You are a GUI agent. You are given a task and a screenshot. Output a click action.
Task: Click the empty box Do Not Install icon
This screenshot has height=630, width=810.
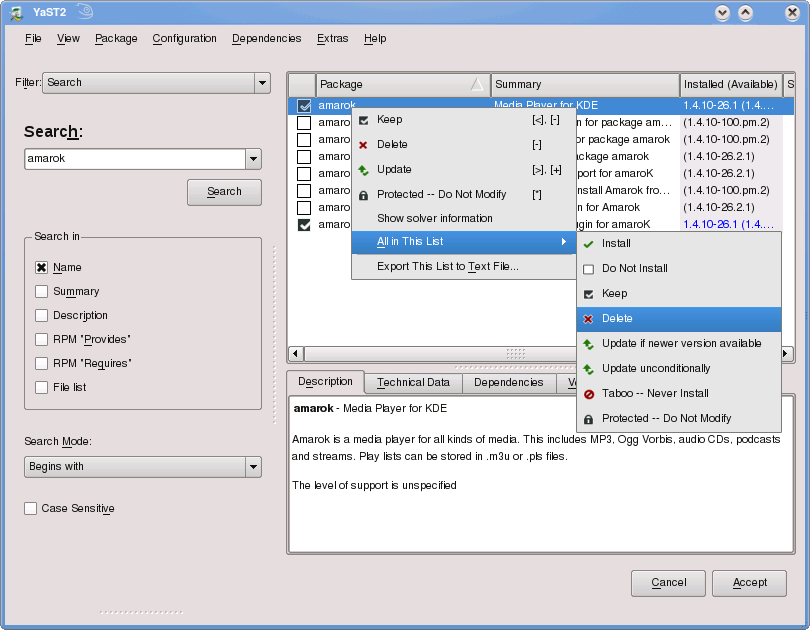click(x=588, y=269)
